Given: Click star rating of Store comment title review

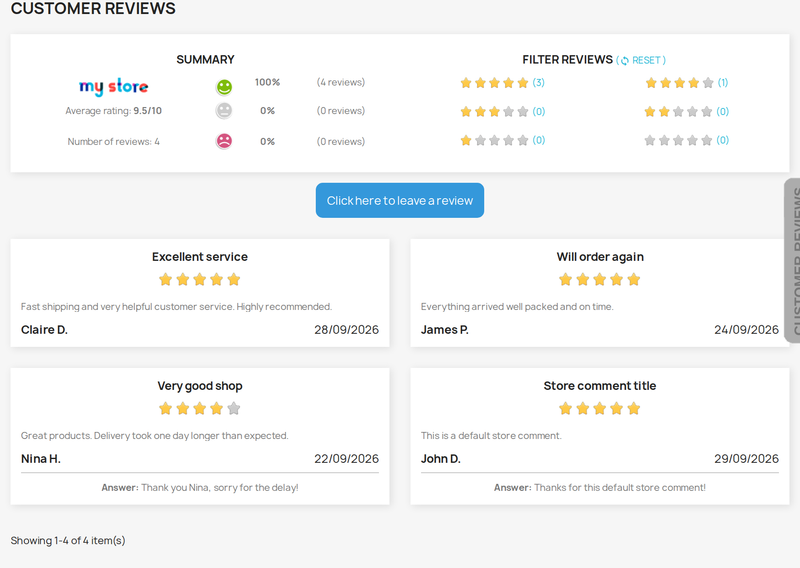Looking at the screenshot, I should click(599, 408).
